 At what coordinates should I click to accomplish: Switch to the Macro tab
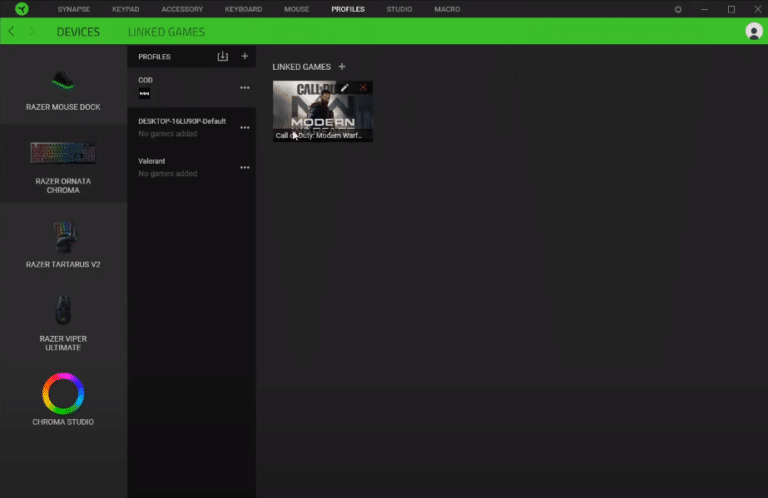[447, 9]
